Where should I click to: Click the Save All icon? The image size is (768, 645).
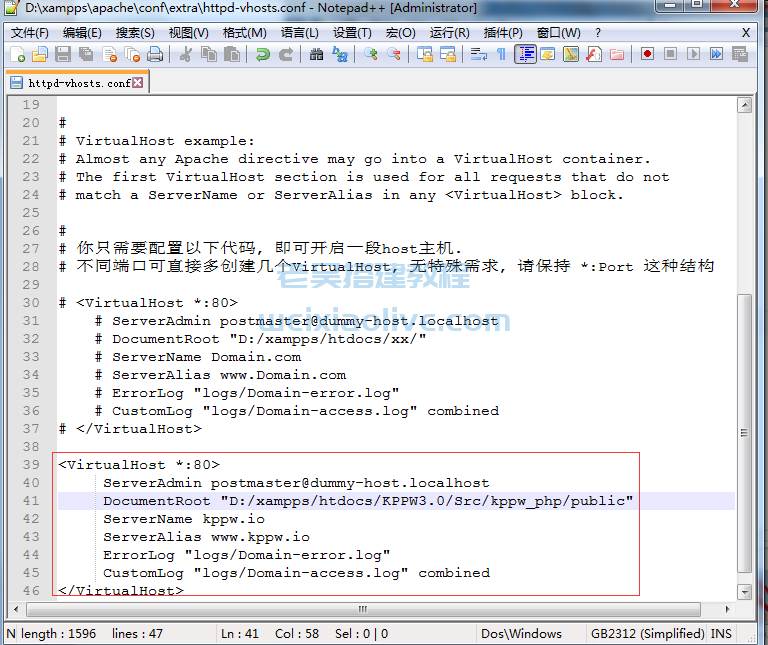86,54
